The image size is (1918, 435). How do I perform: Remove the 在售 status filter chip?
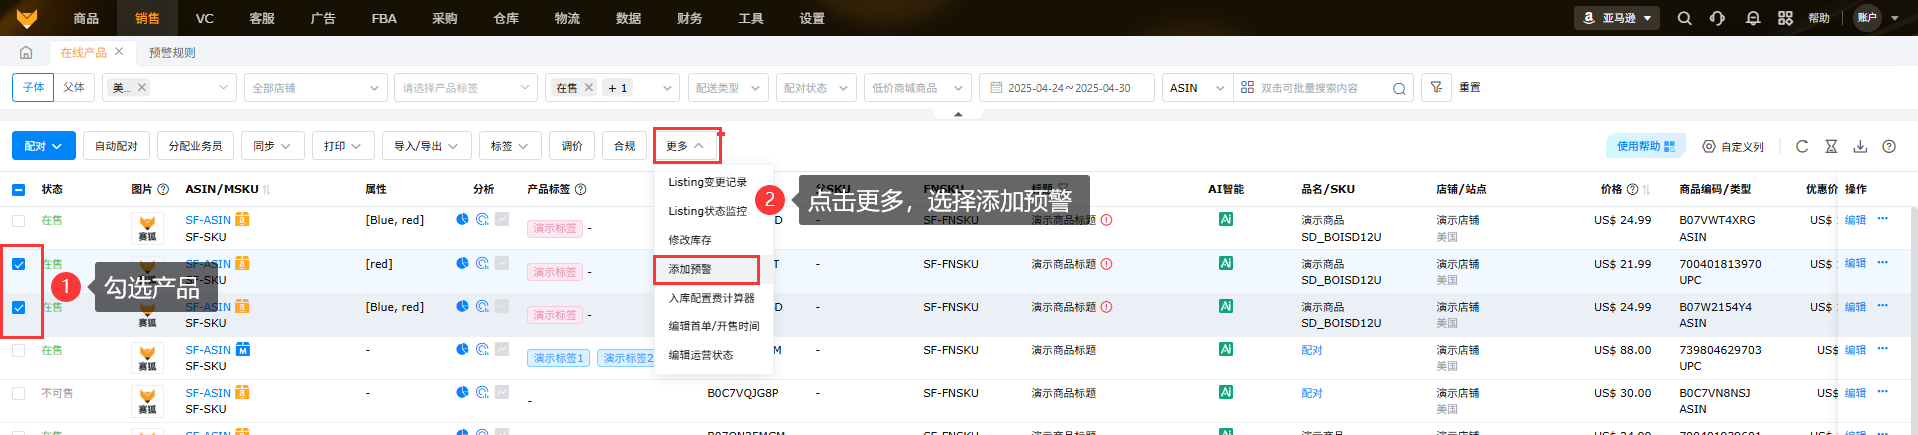(x=589, y=87)
